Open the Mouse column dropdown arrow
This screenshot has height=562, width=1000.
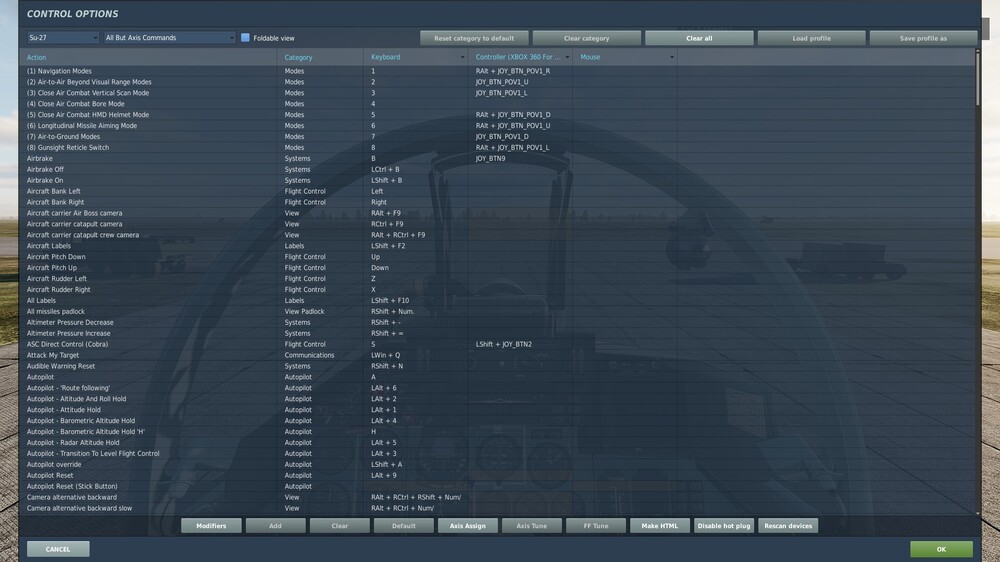tap(672, 57)
